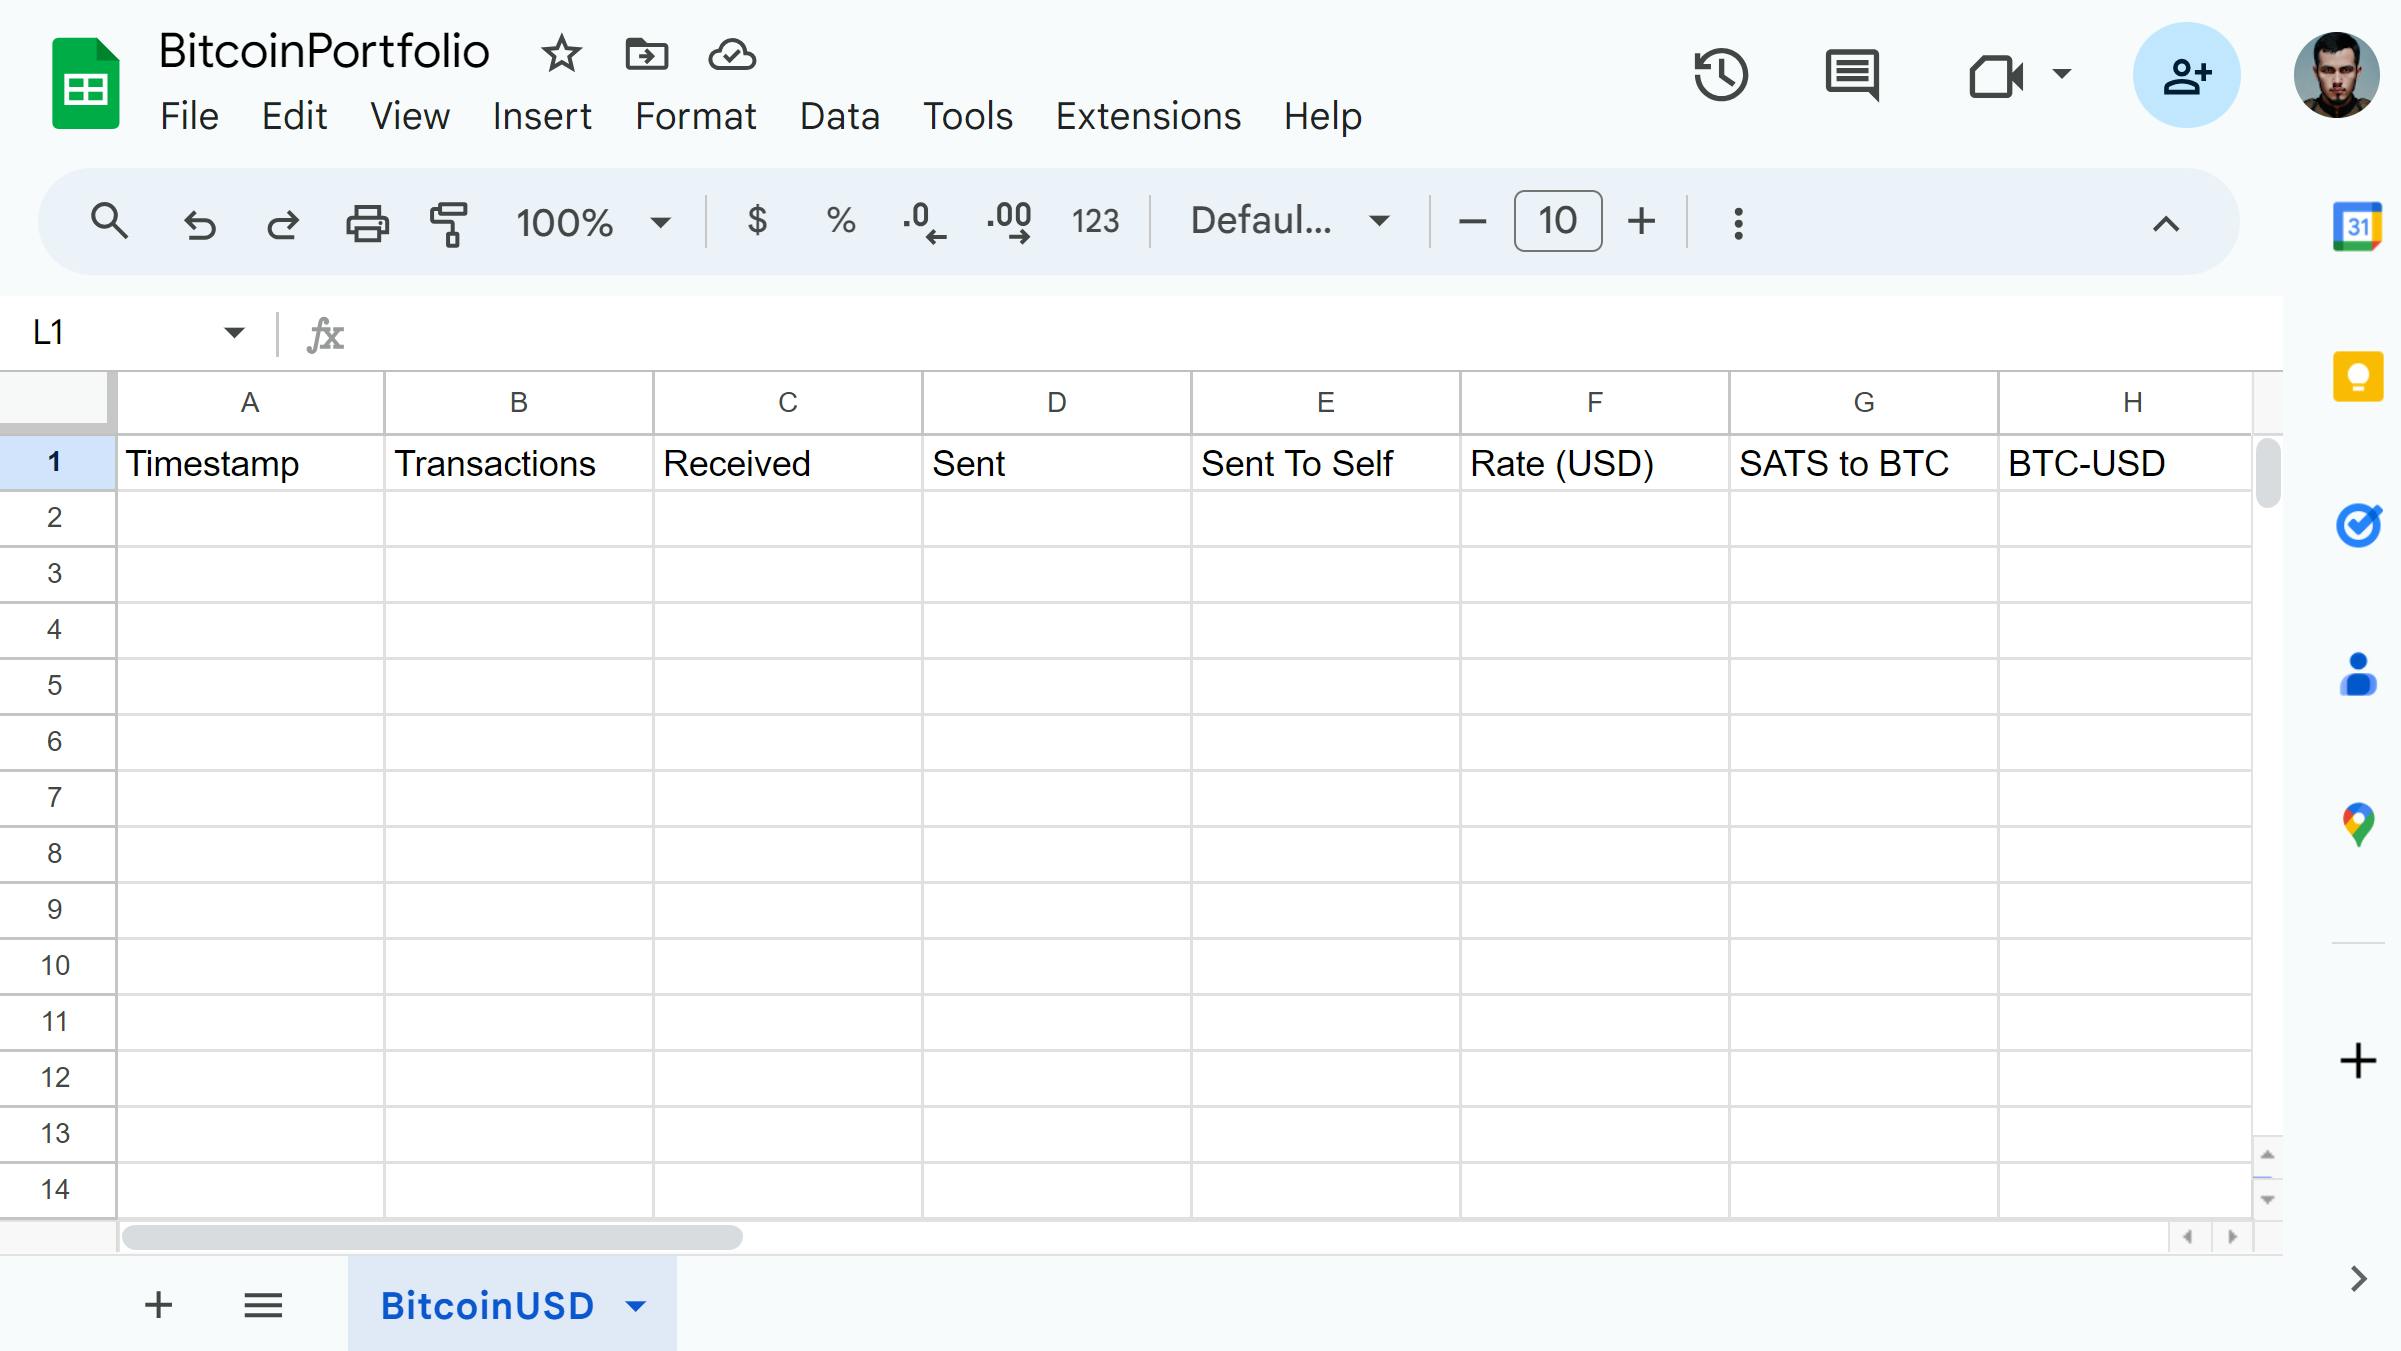Click the Search icon in toolbar
Image resolution: width=2401 pixels, height=1351 pixels.
[x=107, y=221]
